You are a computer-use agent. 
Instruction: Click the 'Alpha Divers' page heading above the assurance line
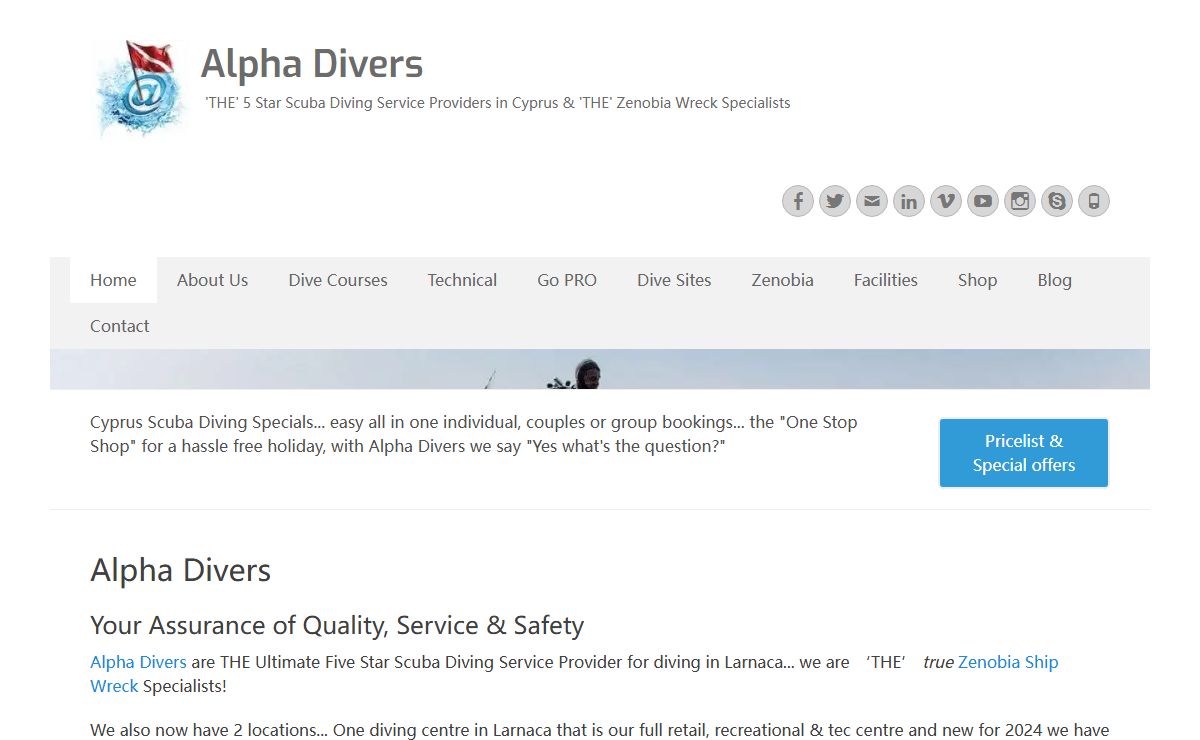coord(181,570)
